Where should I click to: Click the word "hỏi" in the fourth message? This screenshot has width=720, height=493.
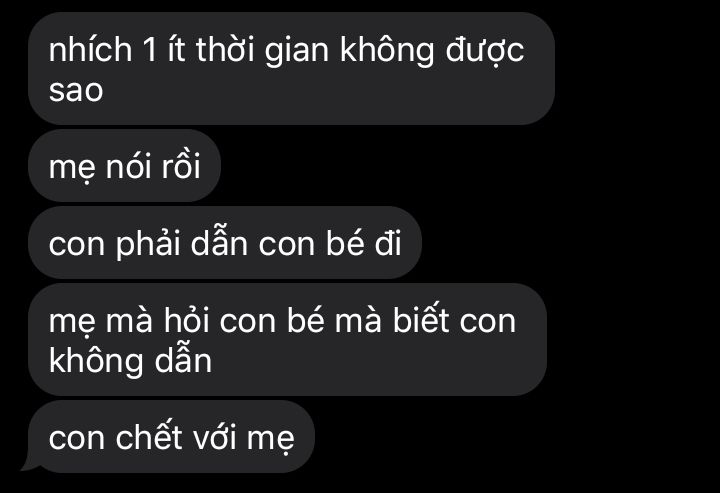coord(186,320)
